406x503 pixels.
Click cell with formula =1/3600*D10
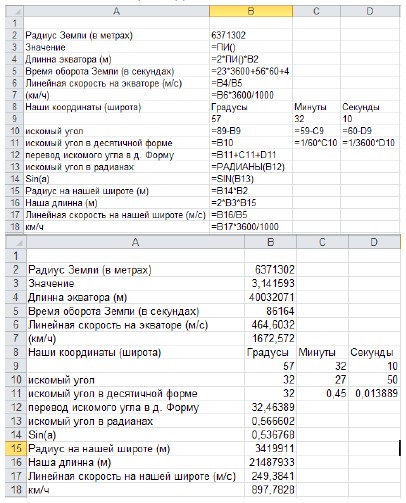pyautogui.click(x=370, y=143)
